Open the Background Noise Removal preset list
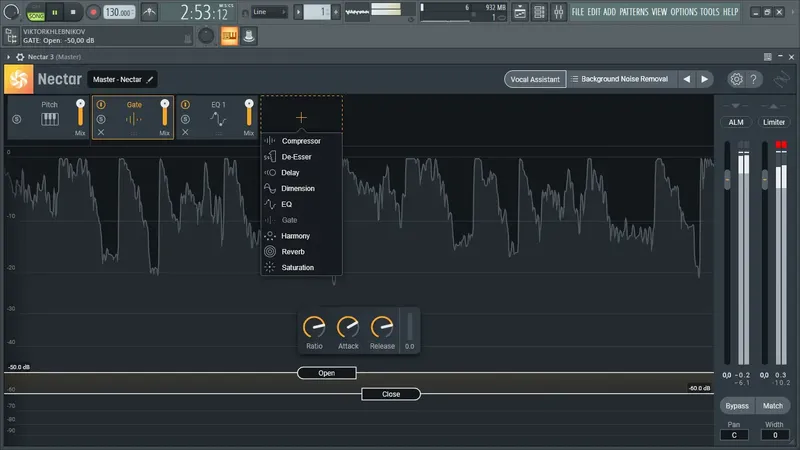The height and width of the screenshot is (450, 800). (x=622, y=79)
